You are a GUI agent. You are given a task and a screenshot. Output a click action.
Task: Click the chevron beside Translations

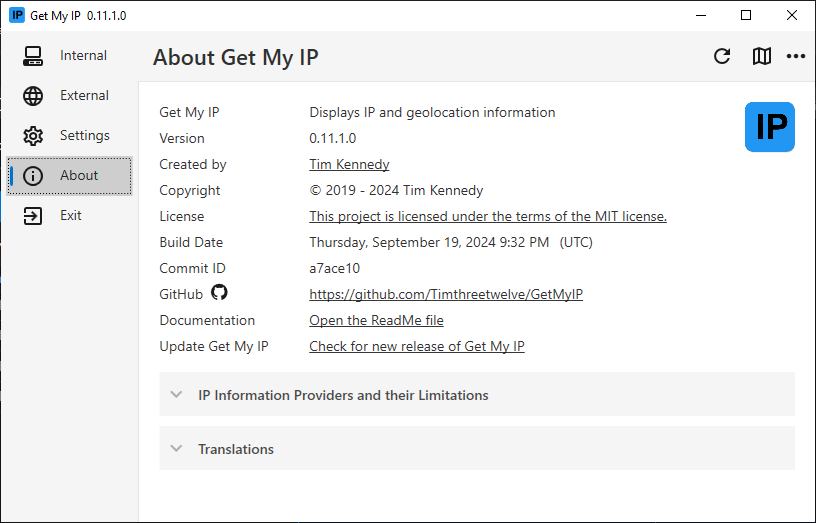pos(176,449)
